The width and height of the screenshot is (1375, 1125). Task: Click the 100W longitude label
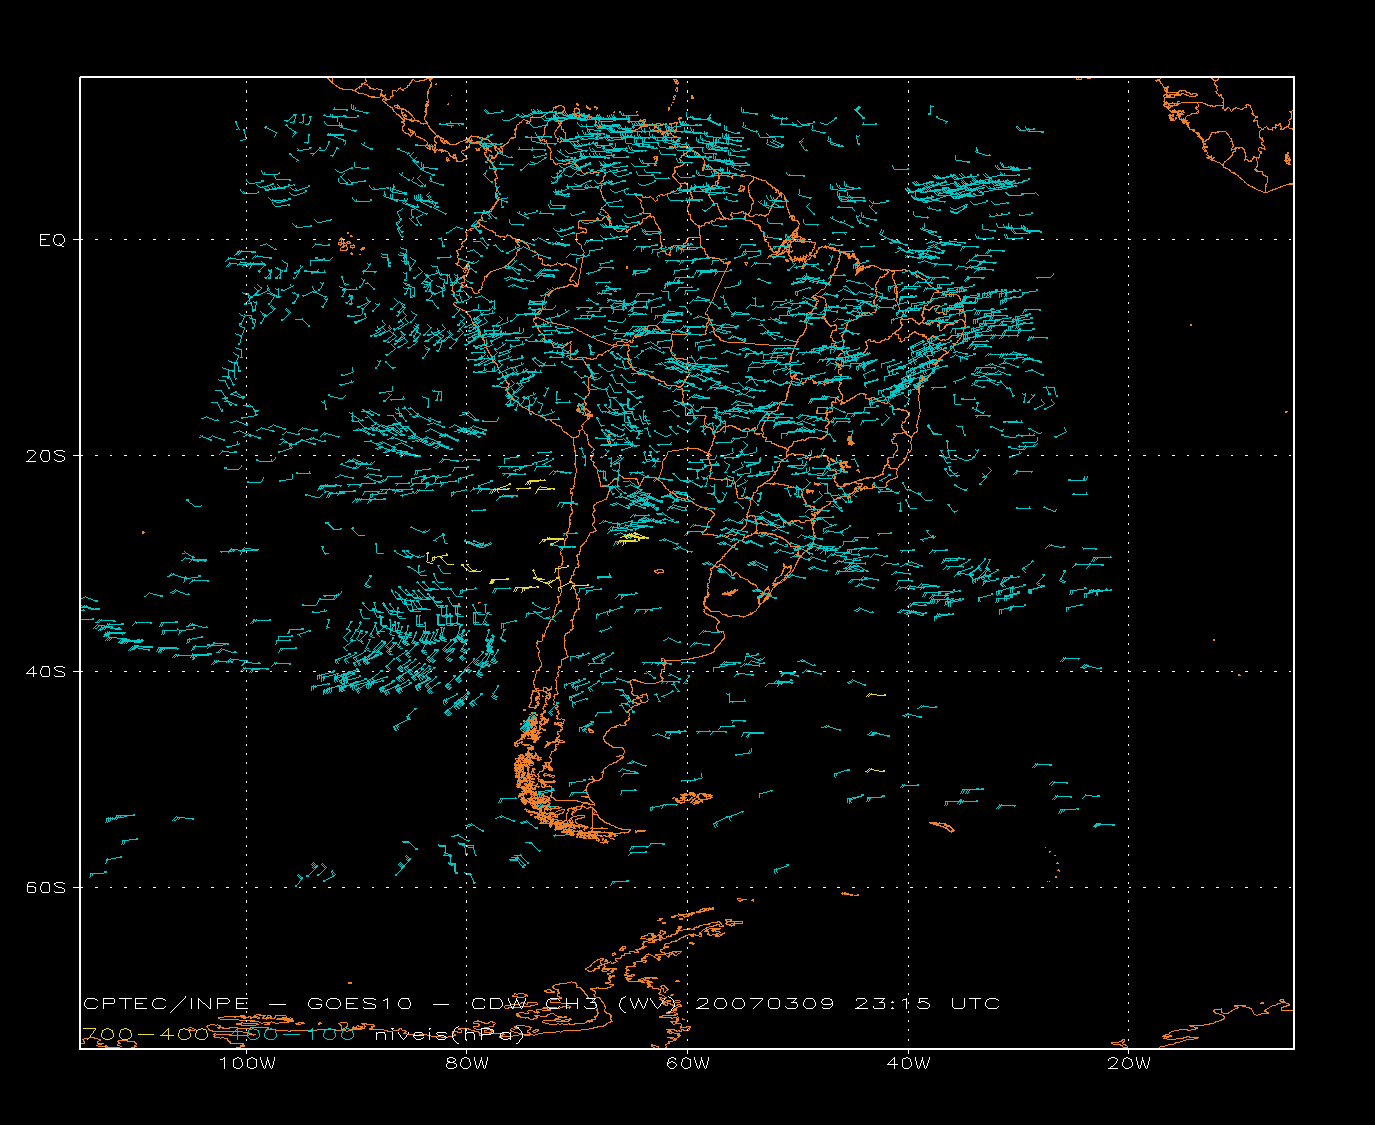coord(247,1063)
